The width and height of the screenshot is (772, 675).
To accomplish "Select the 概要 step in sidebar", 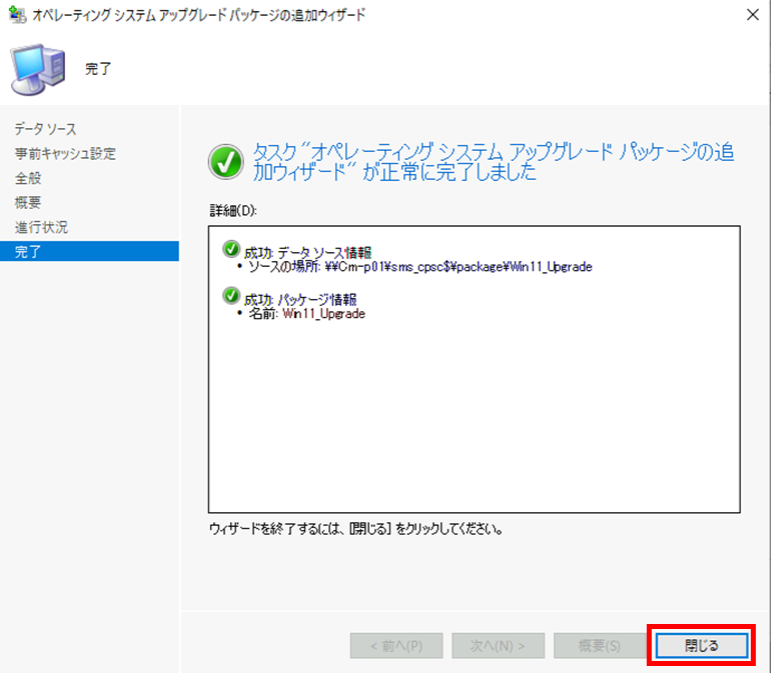I will [x=28, y=202].
